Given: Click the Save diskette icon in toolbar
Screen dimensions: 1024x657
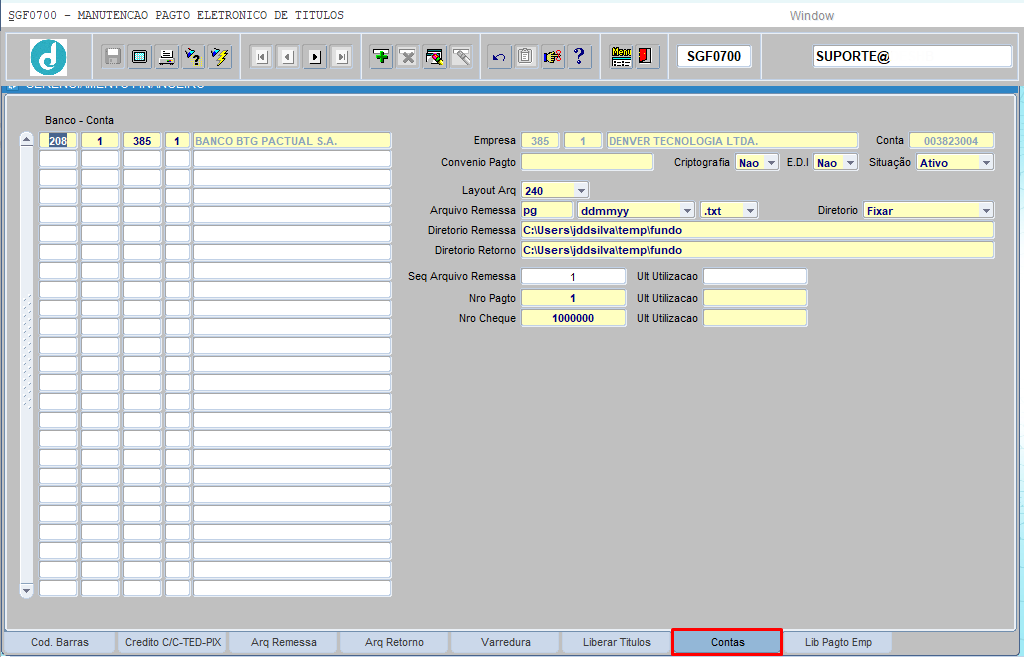Looking at the screenshot, I should tap(113, 57).
